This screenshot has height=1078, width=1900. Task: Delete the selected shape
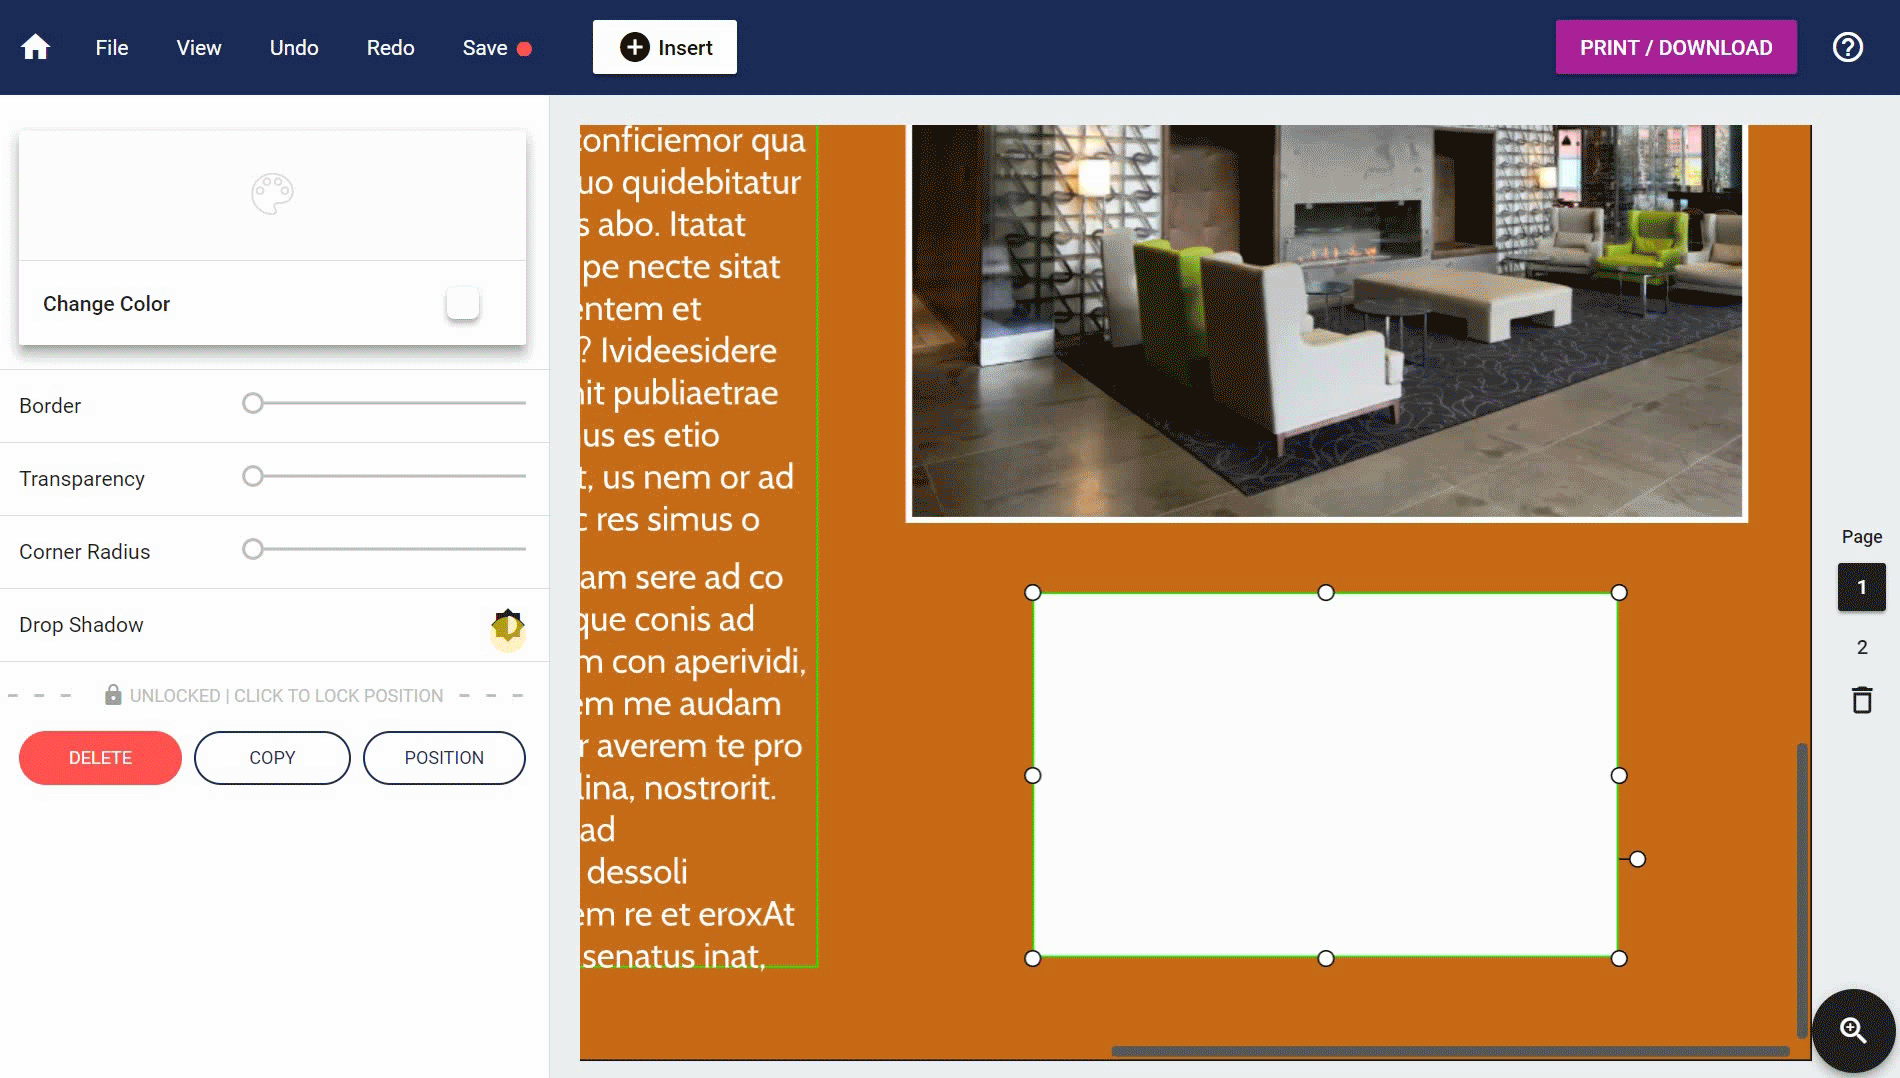100,758
